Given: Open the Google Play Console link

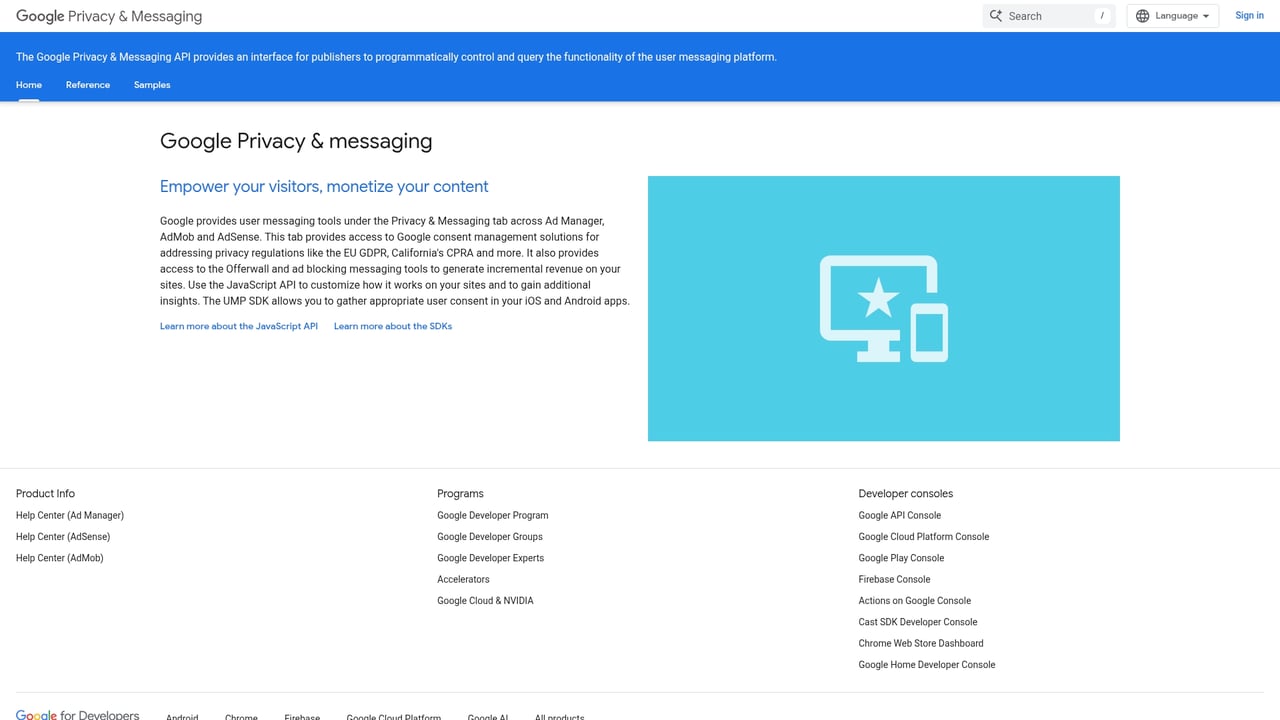Looking at the screenshot, I should pyautogui.click(x=900, y=557).
